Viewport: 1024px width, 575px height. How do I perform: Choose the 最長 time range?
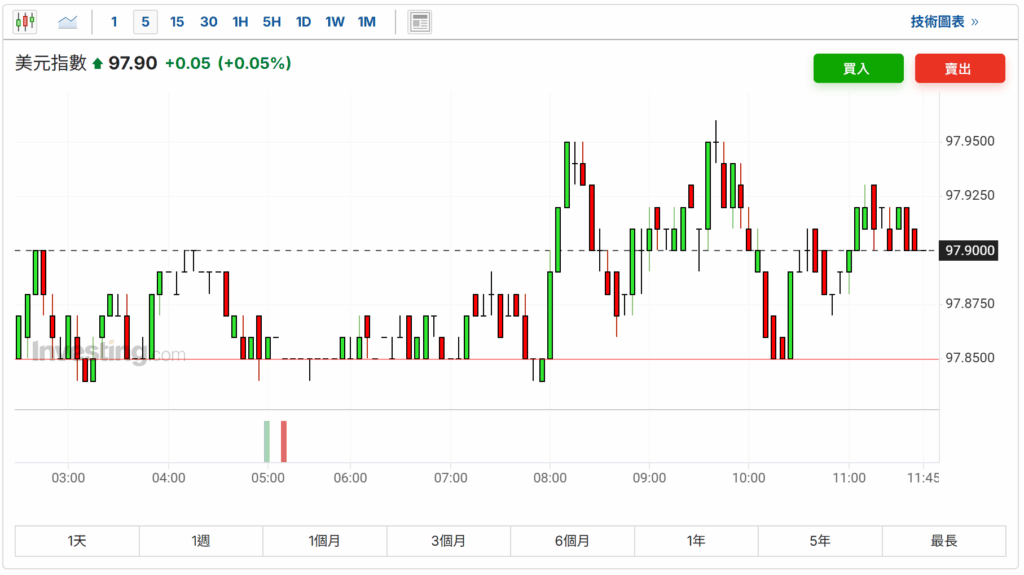pos(944,541)
